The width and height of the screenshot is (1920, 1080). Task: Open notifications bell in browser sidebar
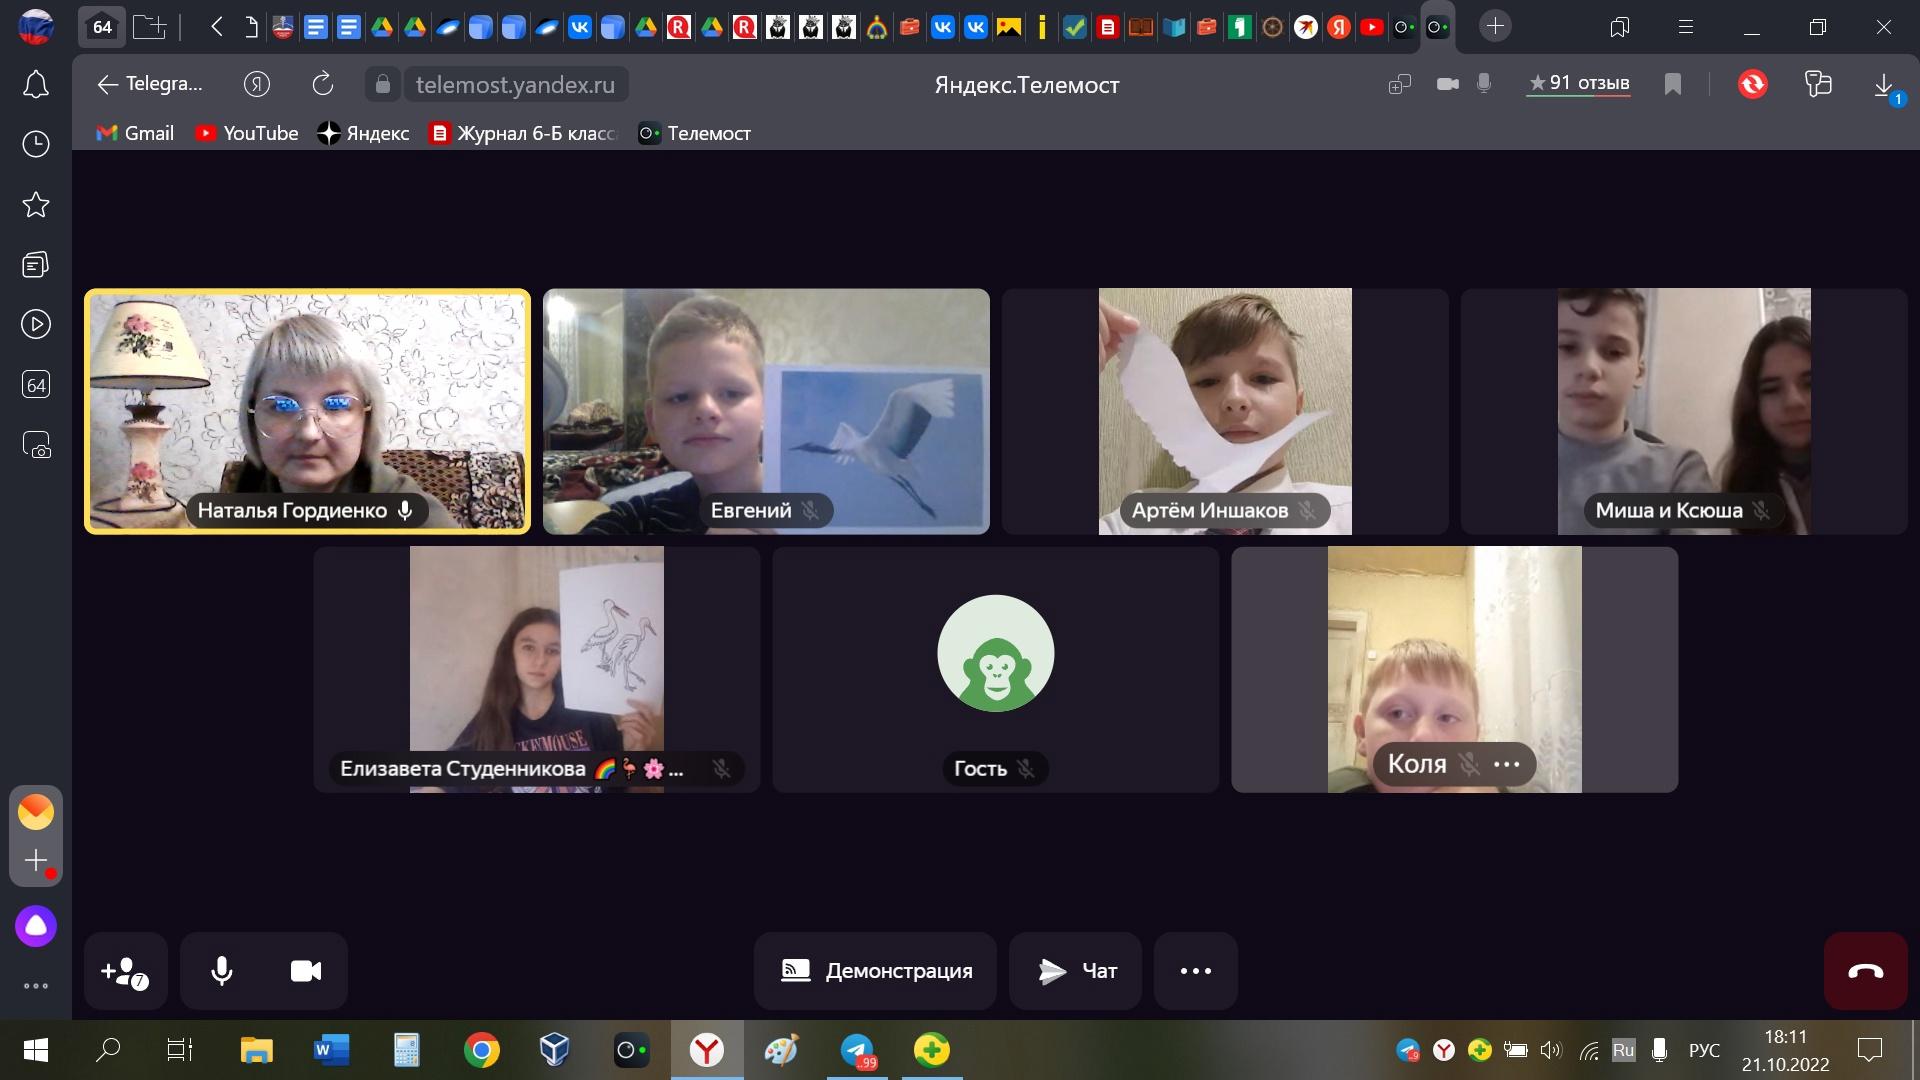click(x=36, y=85)
